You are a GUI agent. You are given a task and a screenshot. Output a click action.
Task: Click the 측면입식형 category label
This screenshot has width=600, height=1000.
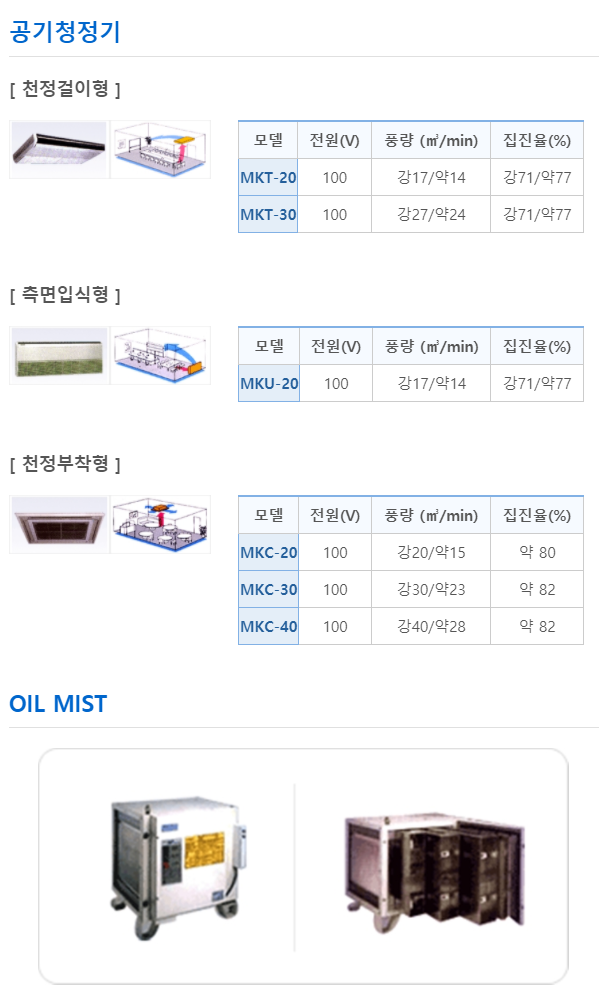(65, 295)
